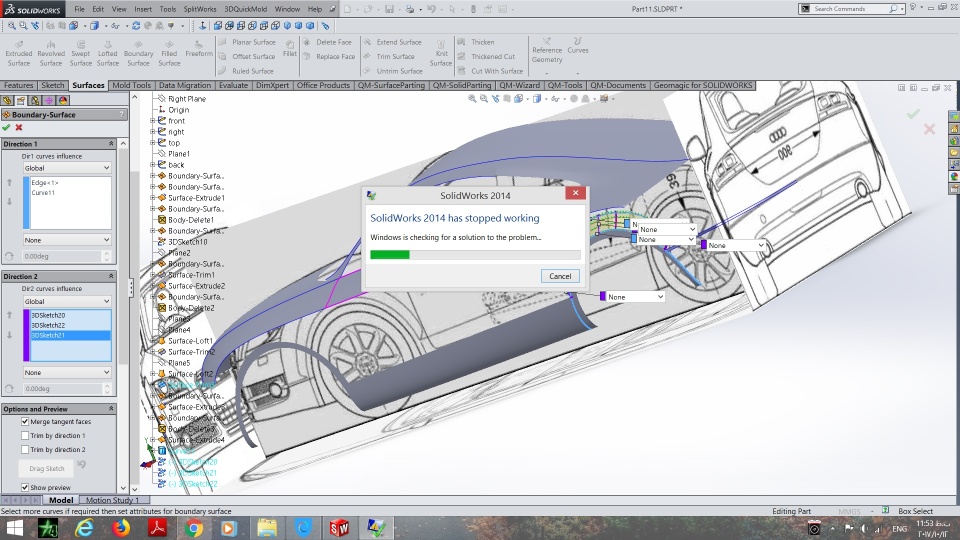The image size is (960, 540).
Task: Choose Ruled Surface command
Action: 247,71
